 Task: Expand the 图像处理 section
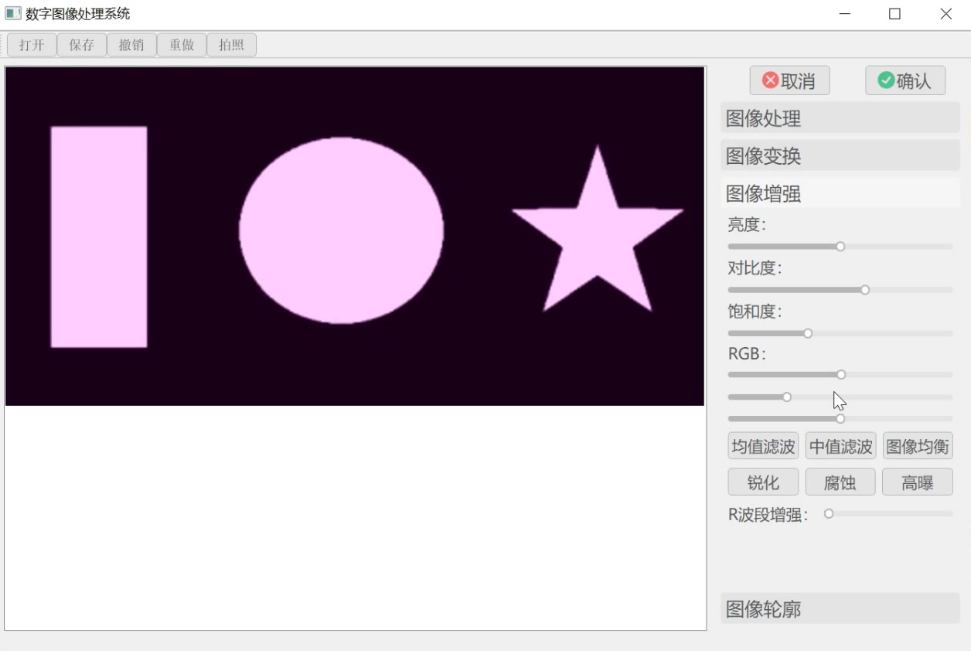pos(840,118)
